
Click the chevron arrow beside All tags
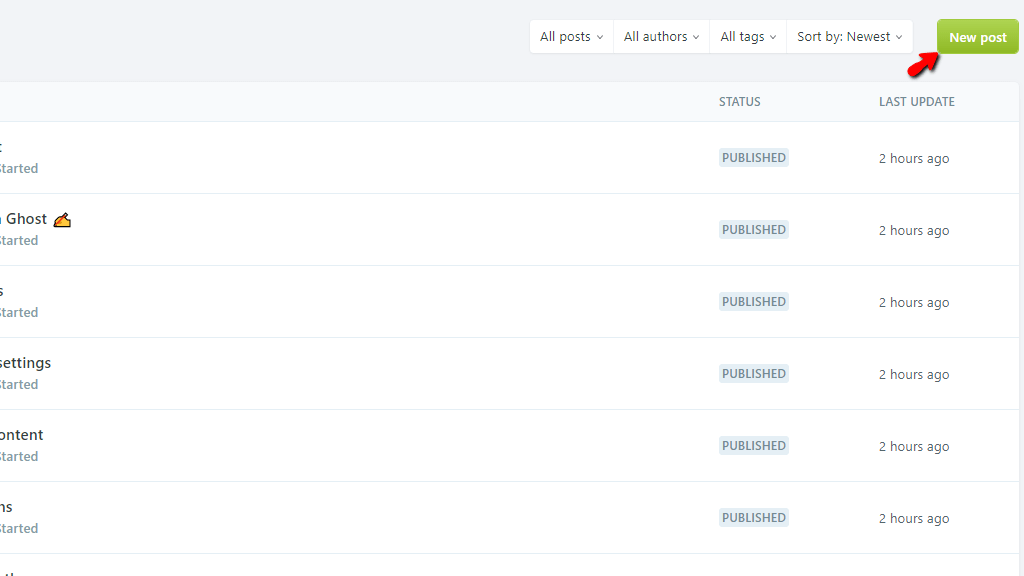773,37
